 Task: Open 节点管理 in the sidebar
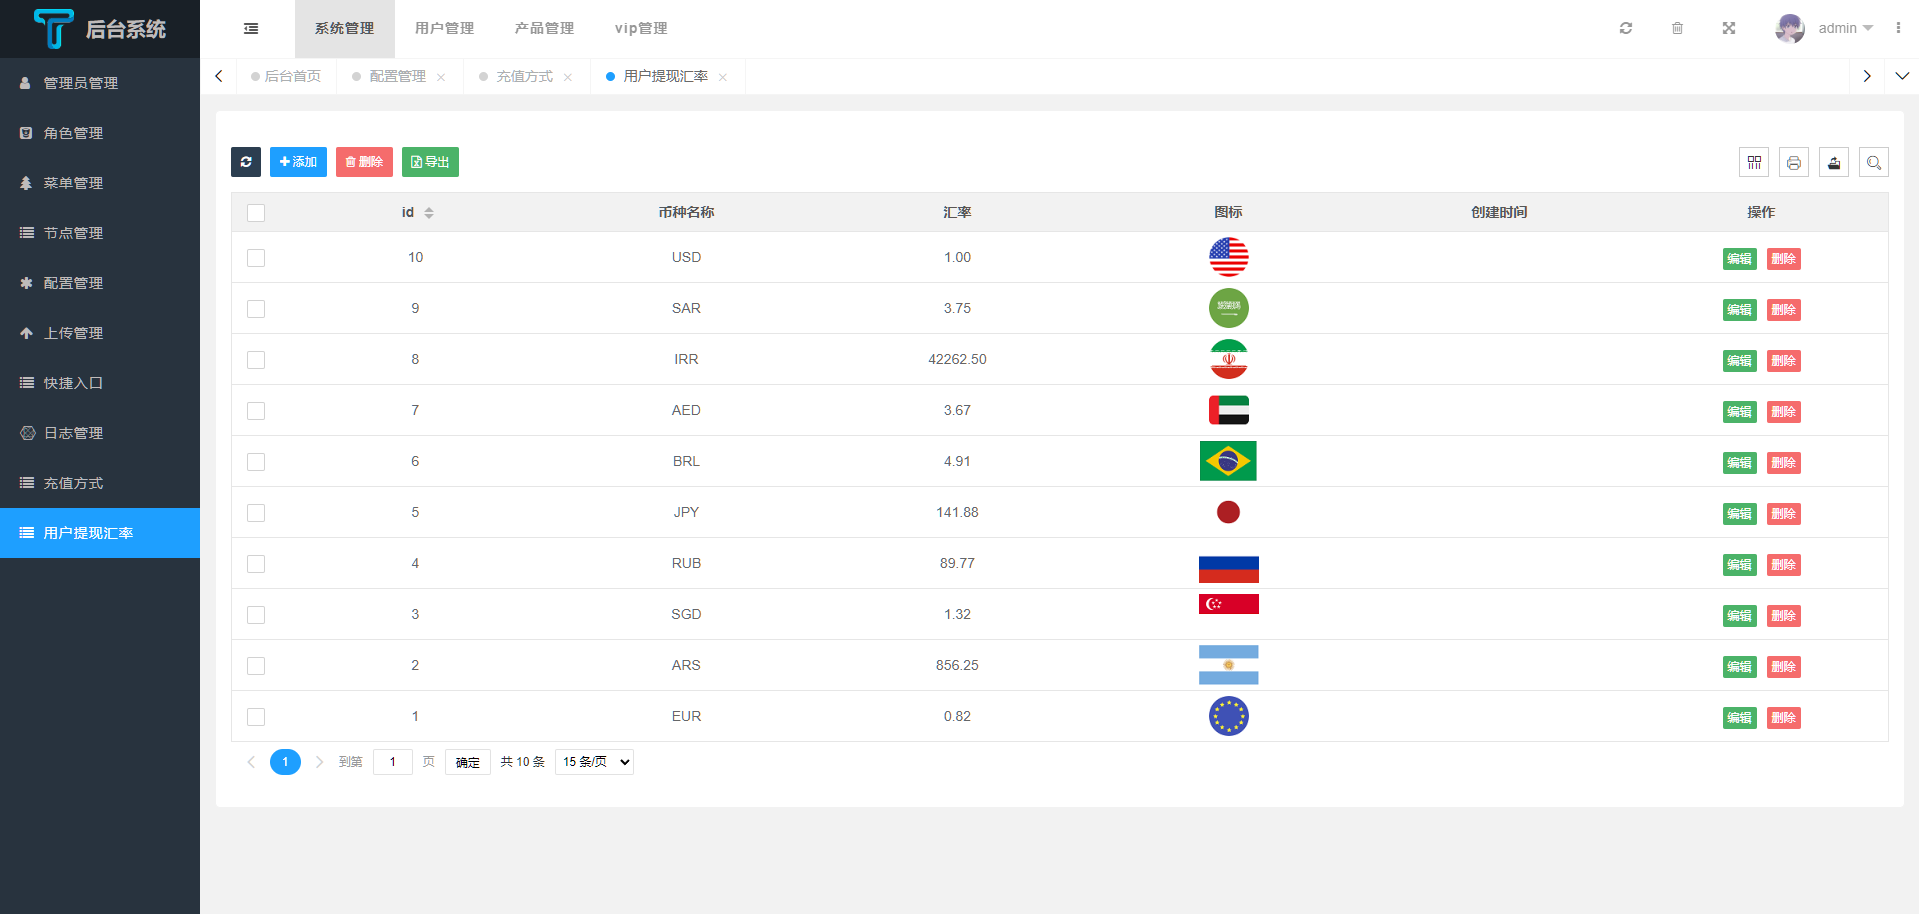tap(100, 233)
